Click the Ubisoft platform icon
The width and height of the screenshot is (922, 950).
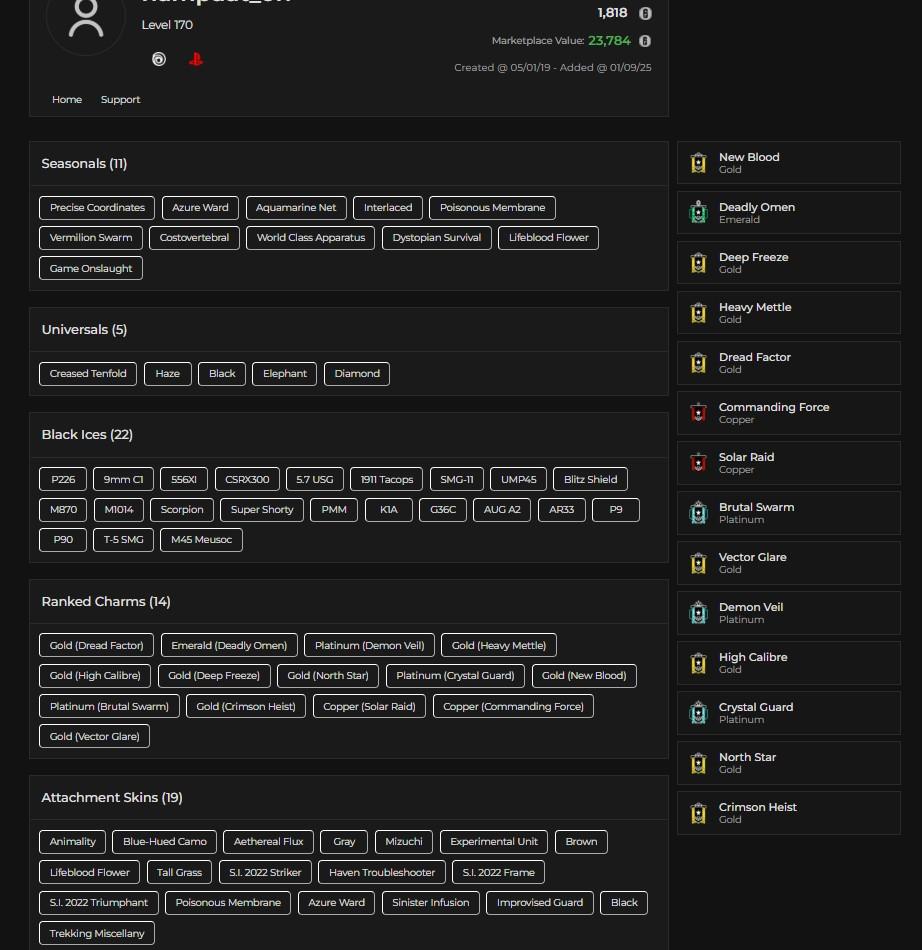158,60
